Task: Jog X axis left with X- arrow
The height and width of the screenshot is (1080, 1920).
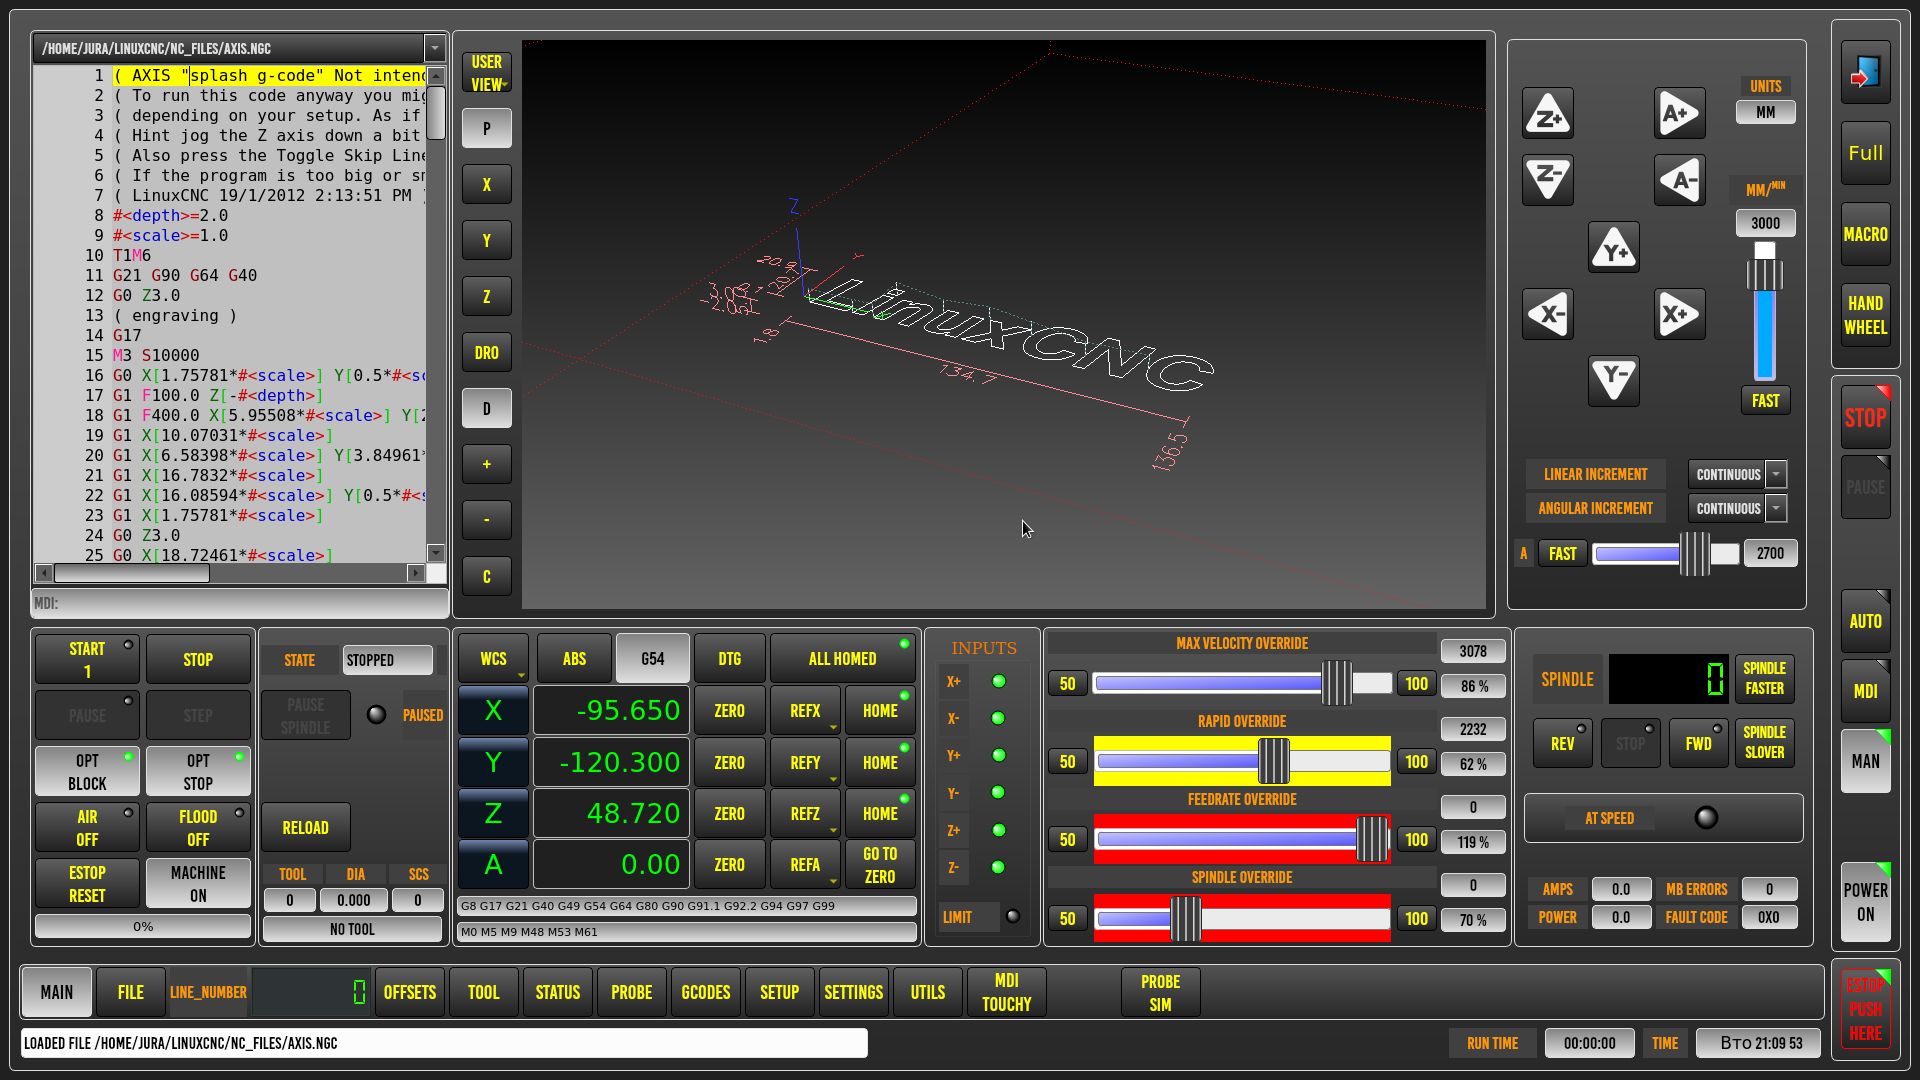Action: click(1547, 314)
